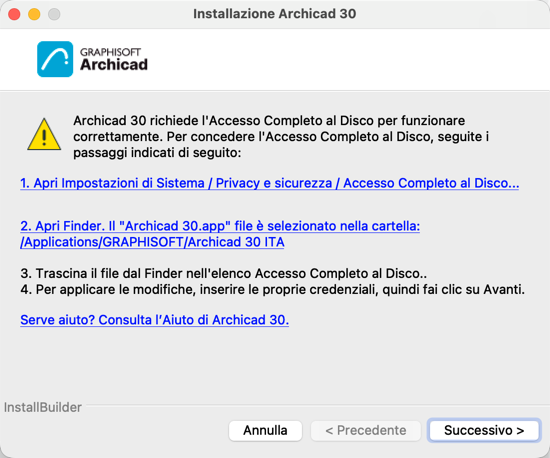
Task: Click step 3 text about dragging the file from Finder
Action: (223, 273)
